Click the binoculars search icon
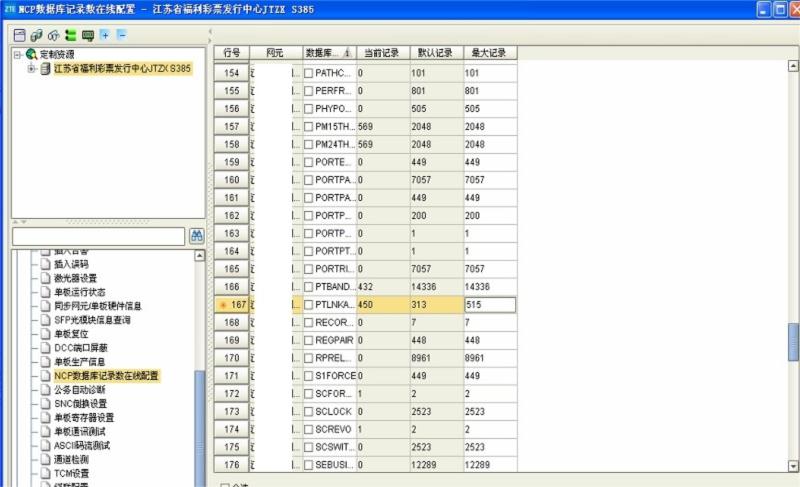800x487 pixels. tap(196, 236)
